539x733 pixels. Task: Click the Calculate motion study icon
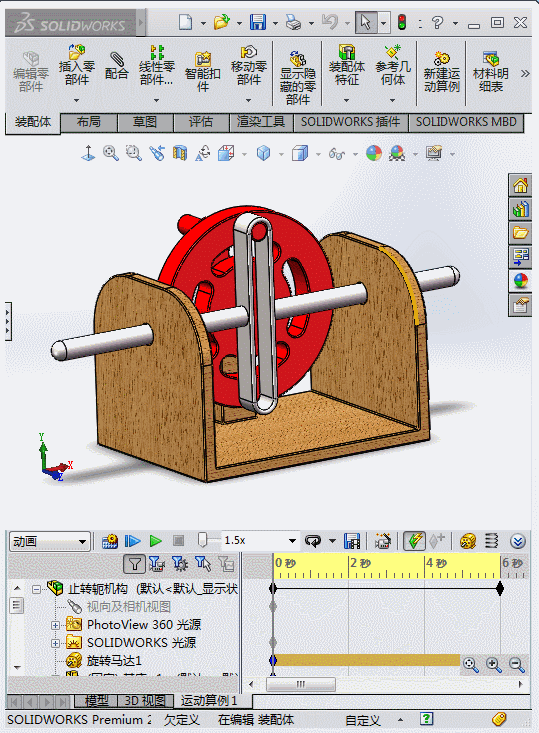(x=110, y=541)
